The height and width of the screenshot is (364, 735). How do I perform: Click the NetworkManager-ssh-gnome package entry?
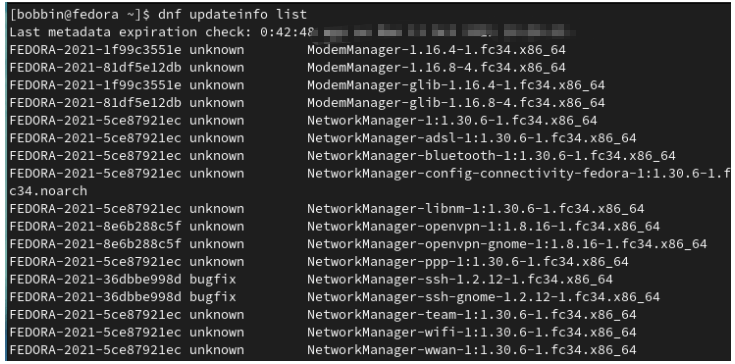[483, 297]
